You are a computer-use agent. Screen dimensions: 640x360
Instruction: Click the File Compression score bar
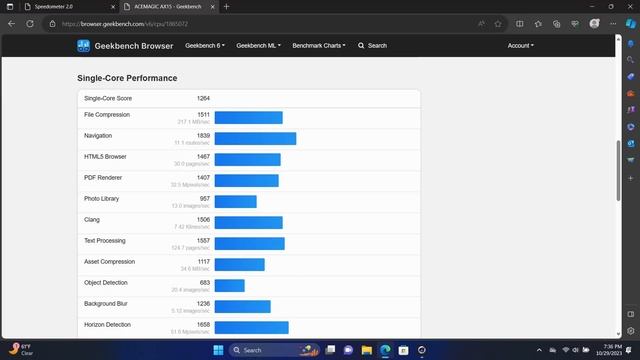pos(249,118)
